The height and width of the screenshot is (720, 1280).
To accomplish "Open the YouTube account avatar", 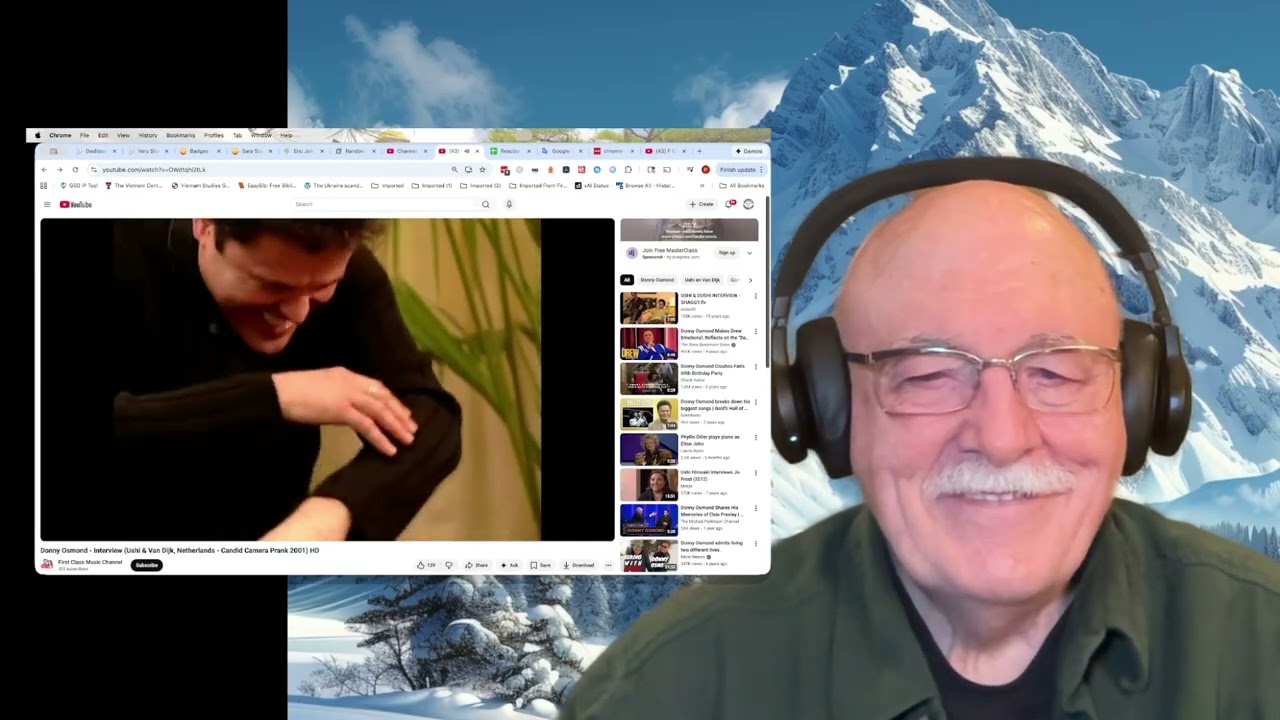I will (748, 204).
